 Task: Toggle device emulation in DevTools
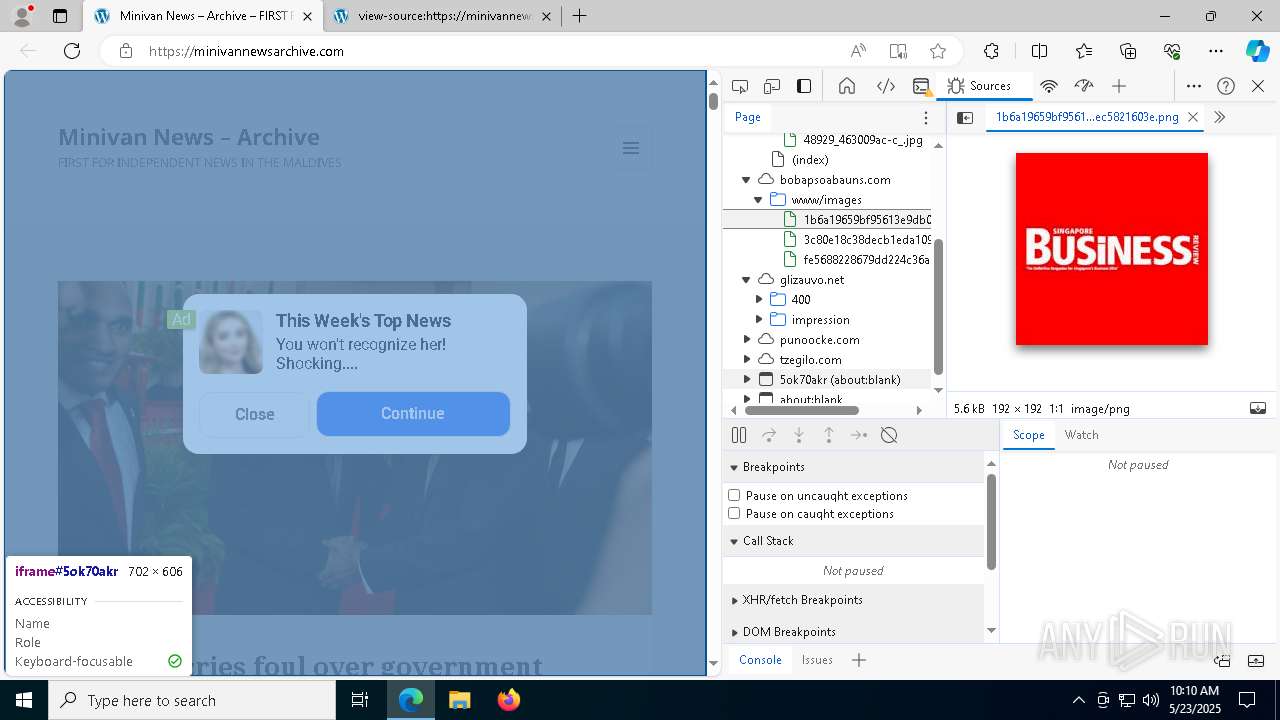click(x=772, y=86)
